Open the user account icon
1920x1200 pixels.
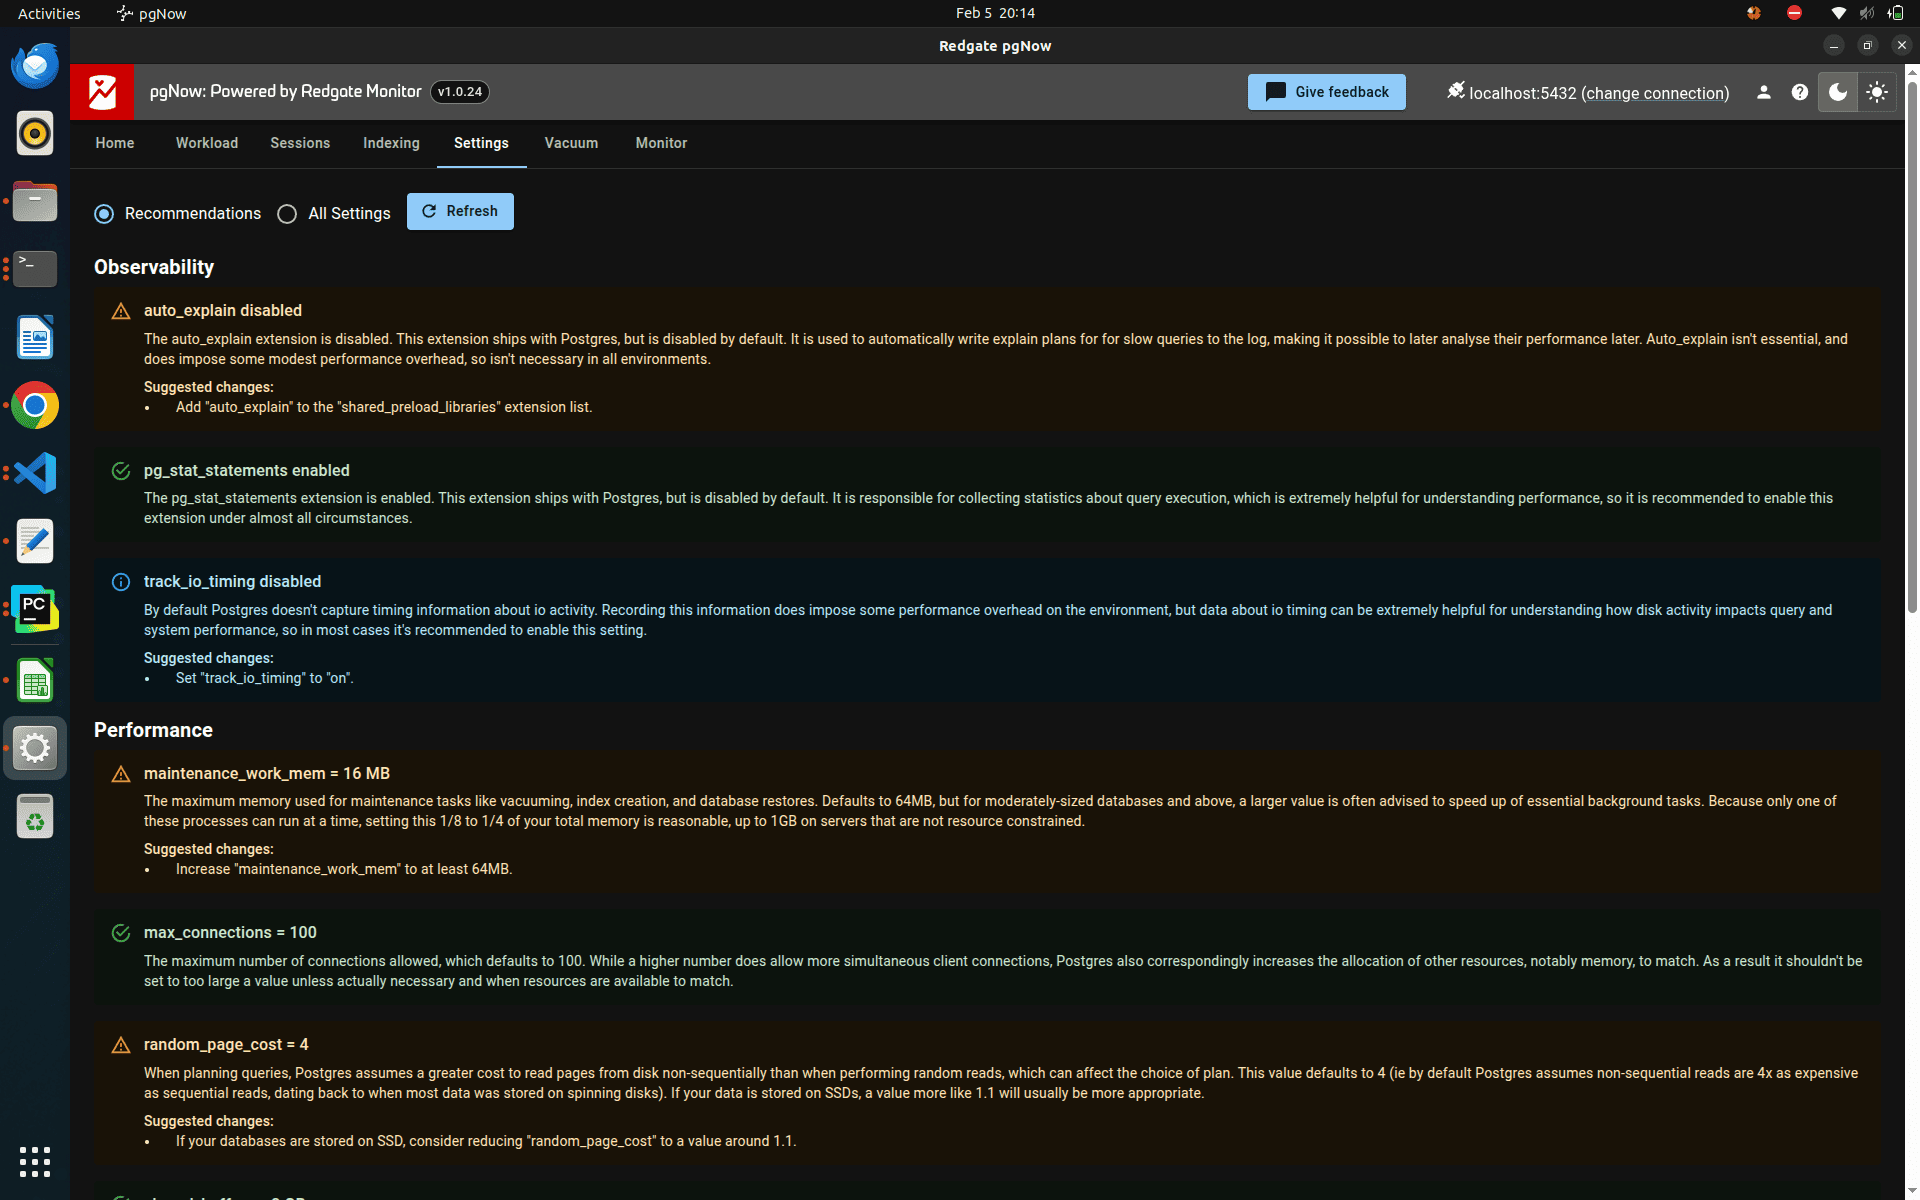(1763, 92)
